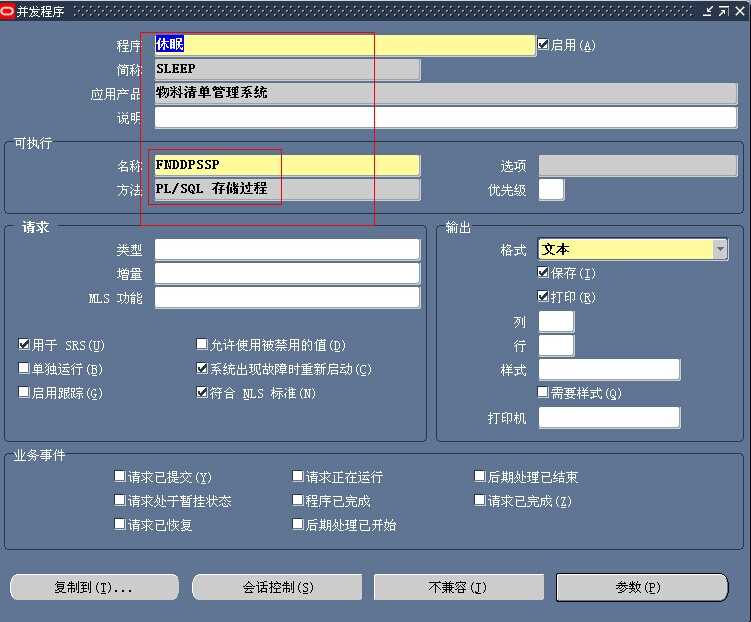This screenshot has width=751, height=622.
Task: Open the 参数(P) button
Action: 641,587
